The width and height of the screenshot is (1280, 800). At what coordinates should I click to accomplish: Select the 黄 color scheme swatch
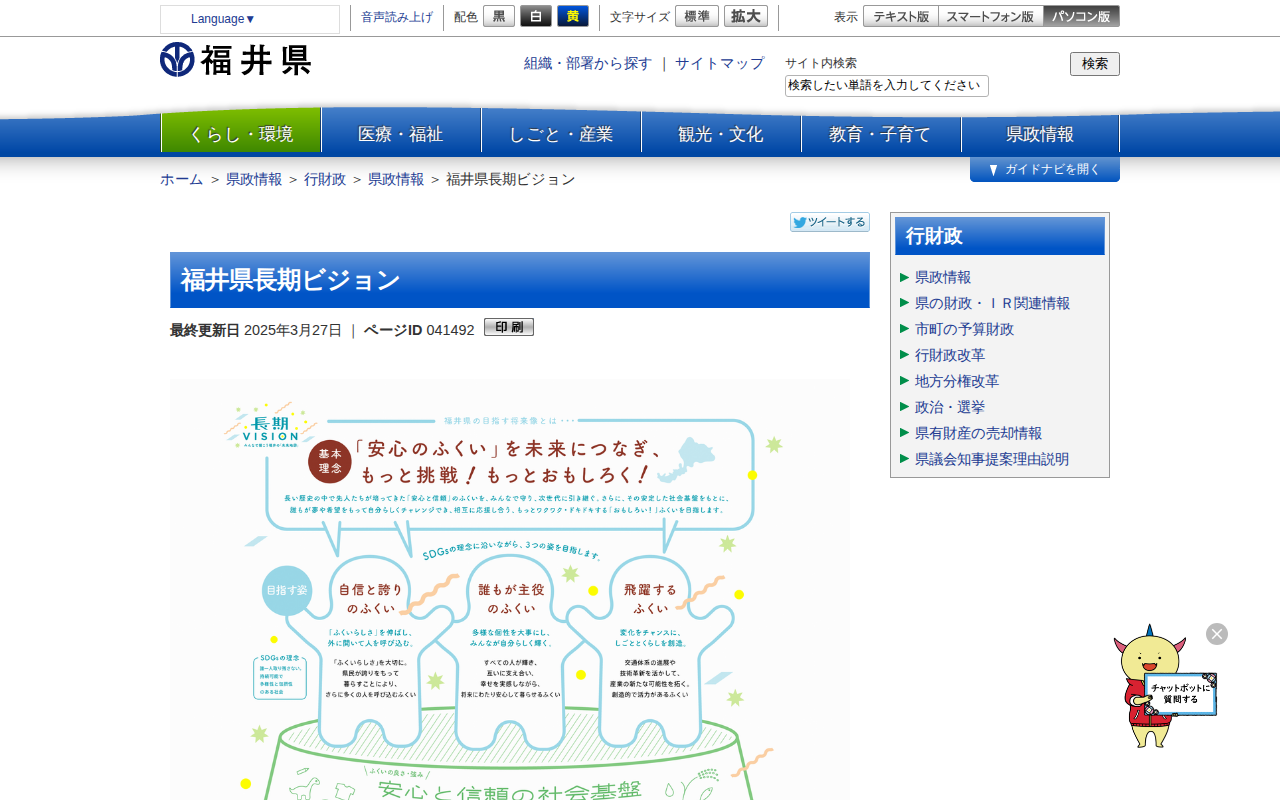(x=573, y=16)
